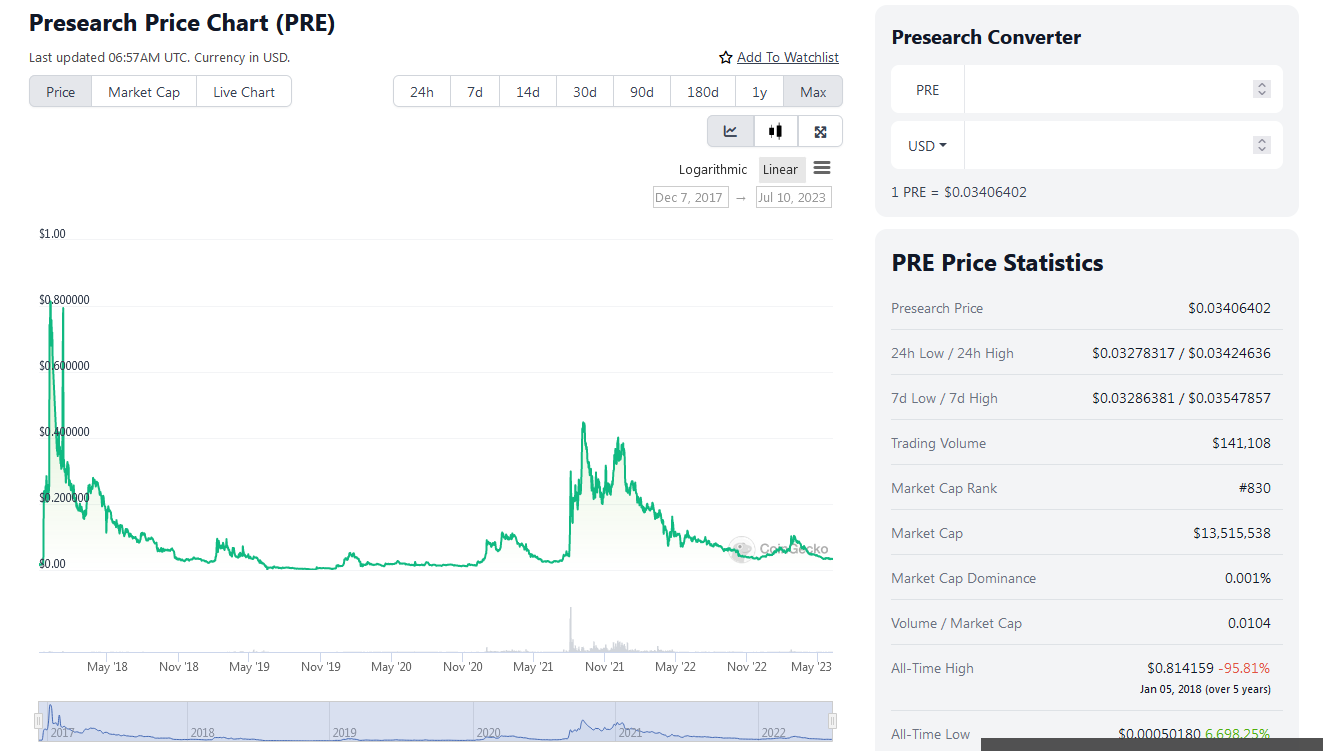Click the PRE amount stepper arrows
Screen dimensions: 1323x751
[x=1262, y=90]
